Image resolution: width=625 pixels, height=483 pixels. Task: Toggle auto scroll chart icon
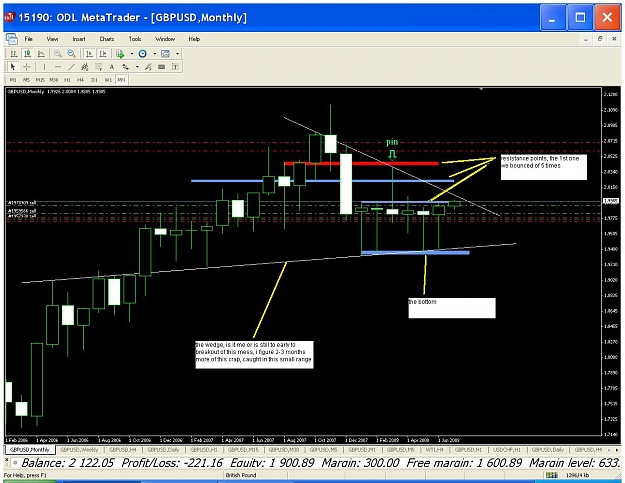[89, 53]
